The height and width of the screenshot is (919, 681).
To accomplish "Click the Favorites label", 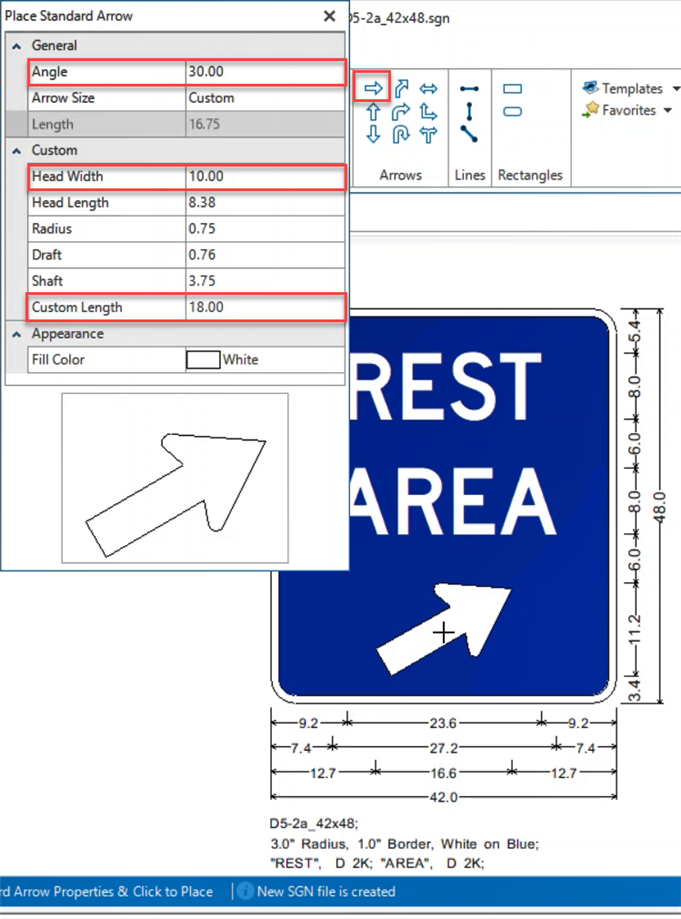I will [x=629, y=110].
